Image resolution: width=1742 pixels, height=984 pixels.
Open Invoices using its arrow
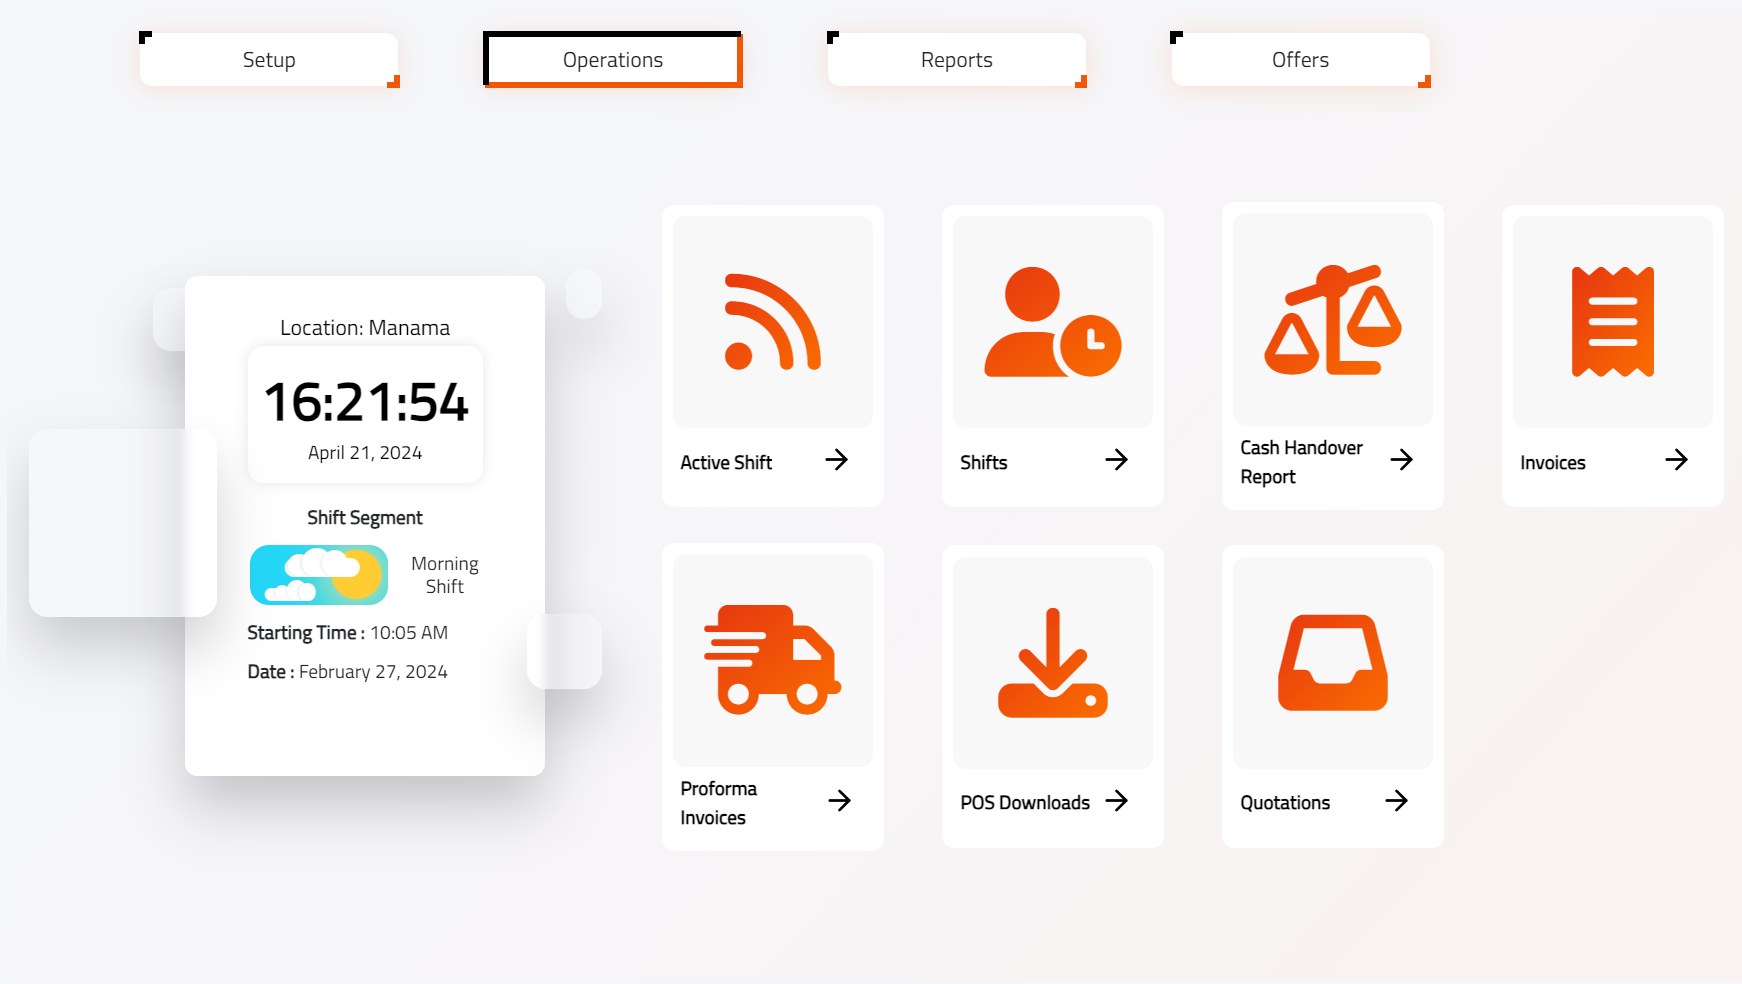tap(1677, 460)
